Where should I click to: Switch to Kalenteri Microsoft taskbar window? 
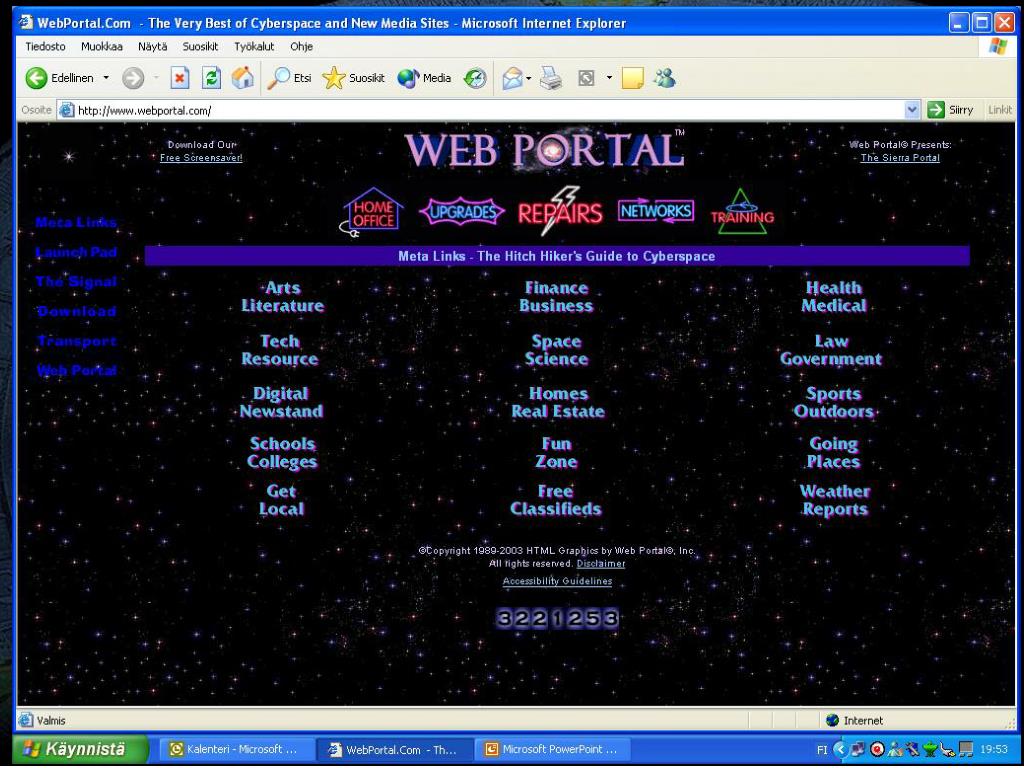pos(238,750)
